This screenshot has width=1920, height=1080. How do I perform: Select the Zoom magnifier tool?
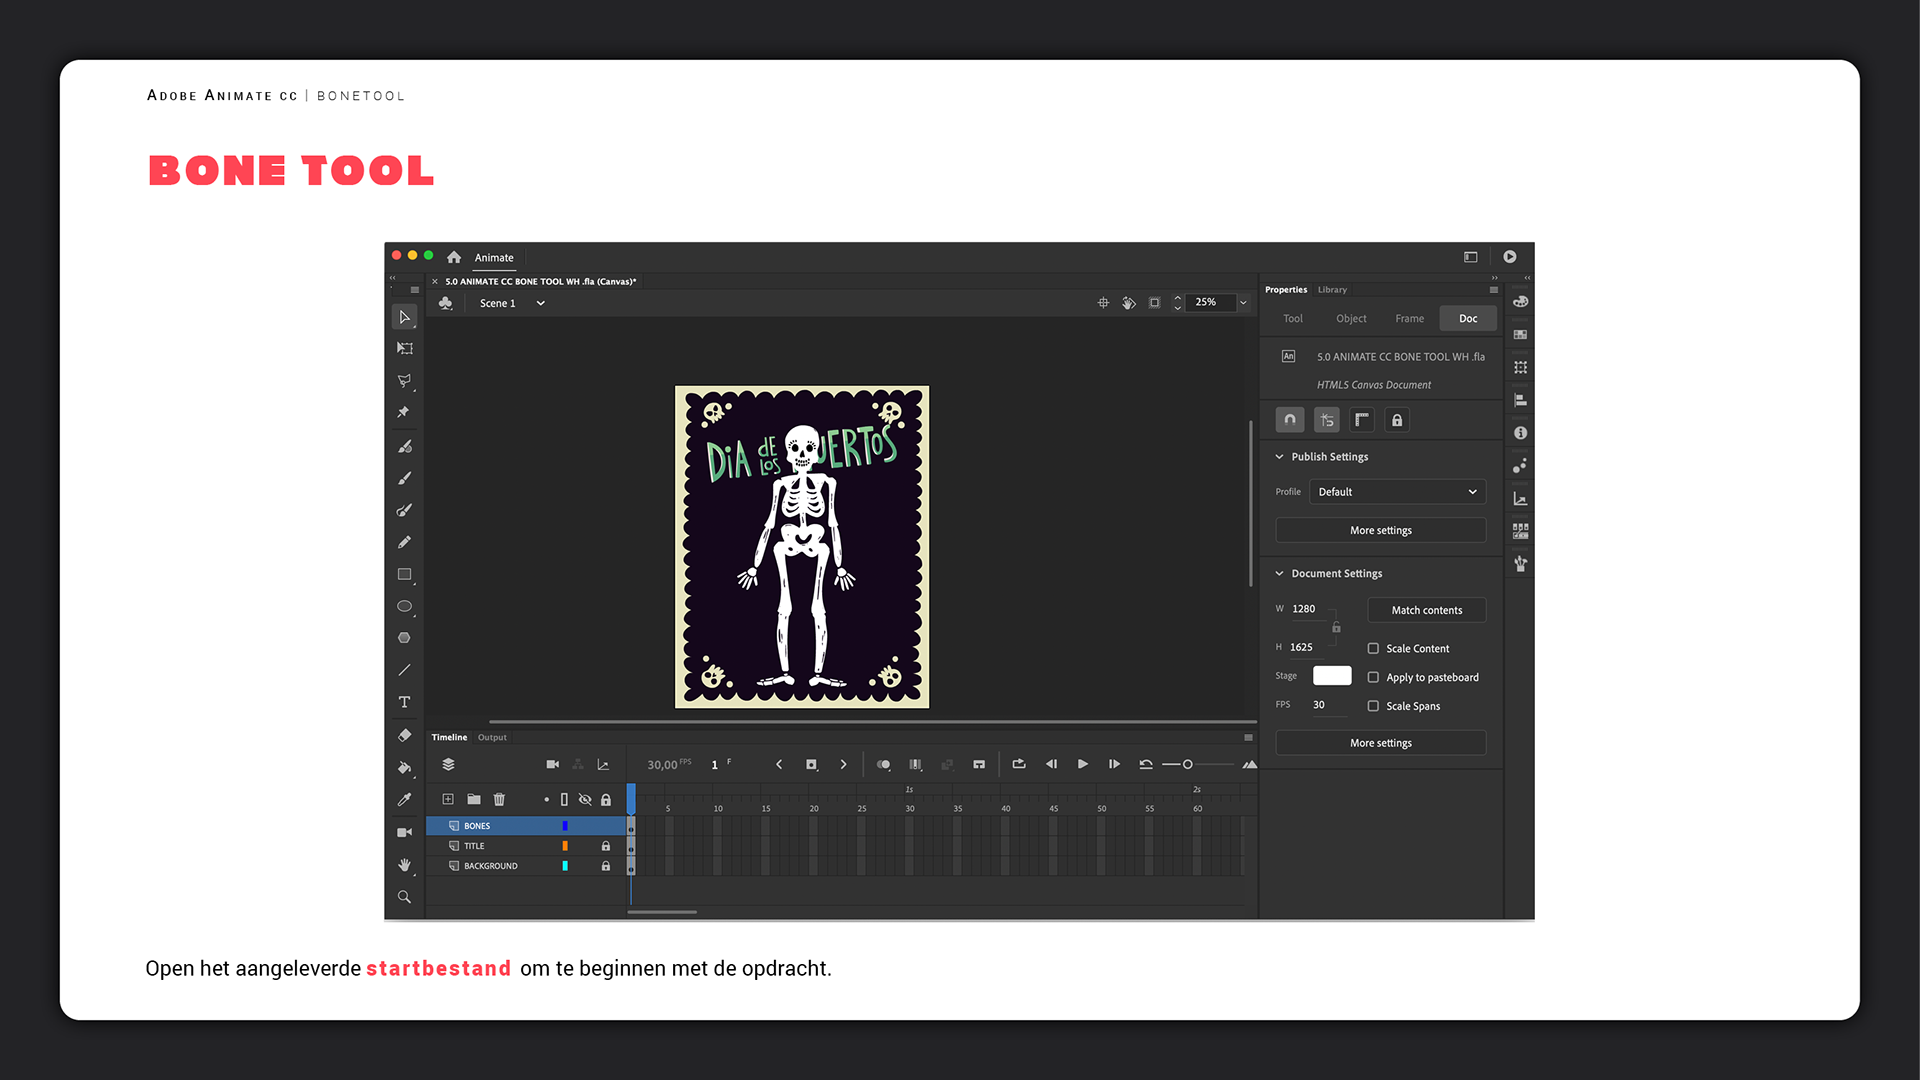point(404,897)
